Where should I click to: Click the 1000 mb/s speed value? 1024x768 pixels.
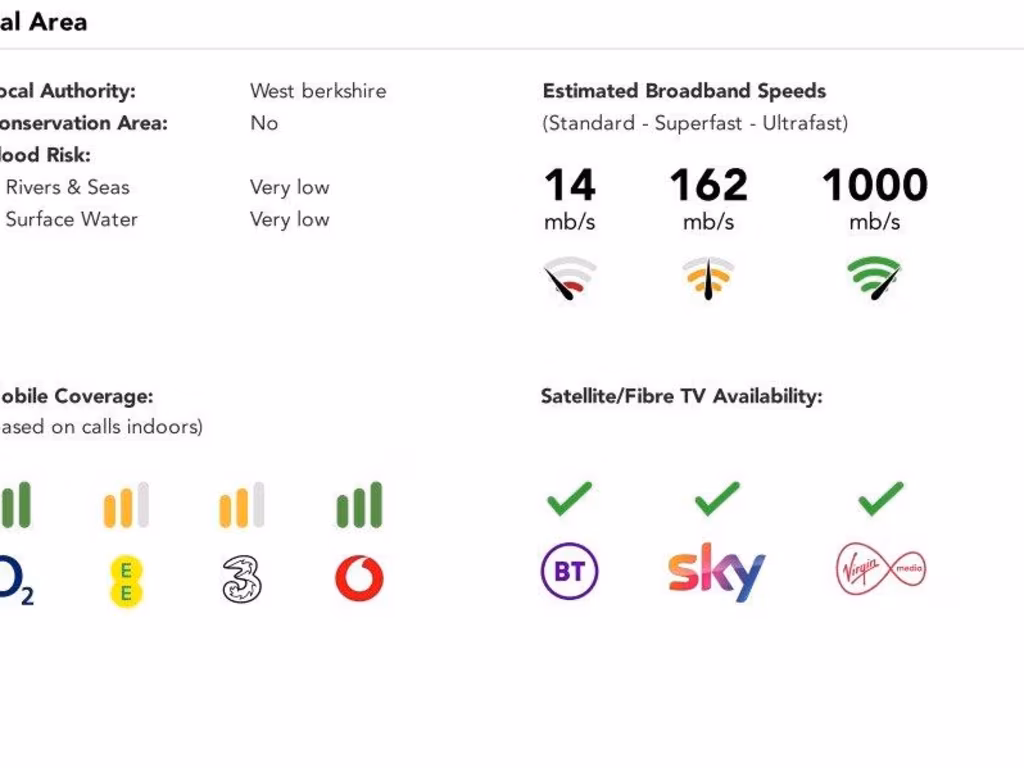(x=874, y=186)
